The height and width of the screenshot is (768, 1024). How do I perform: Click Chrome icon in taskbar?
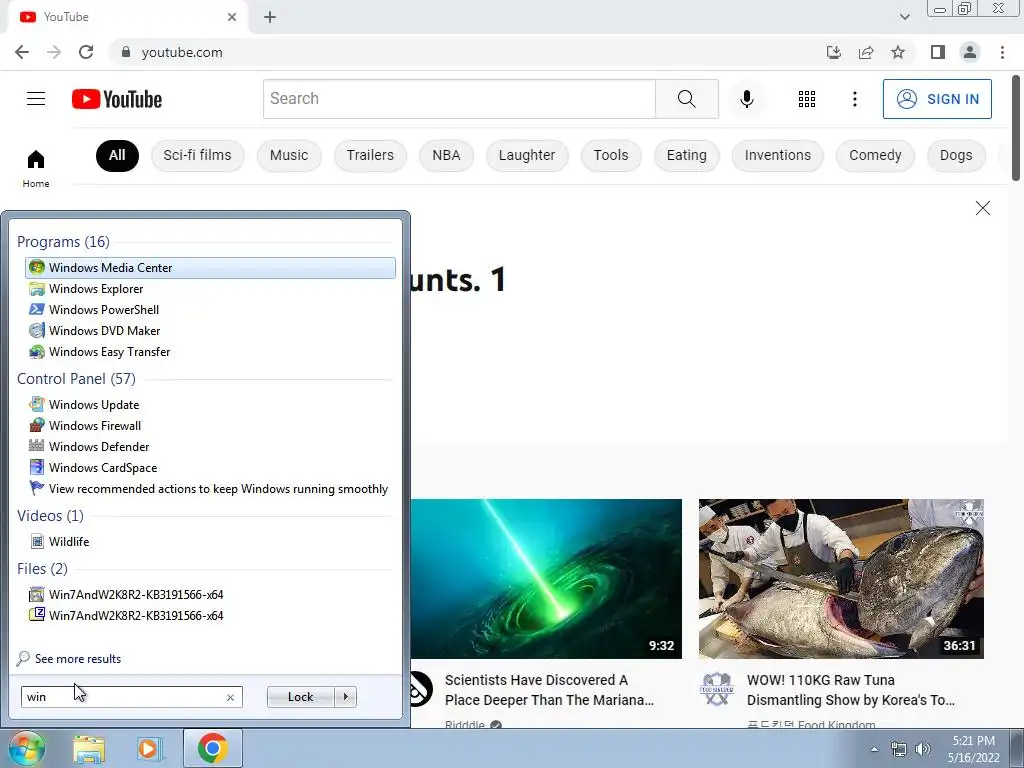coord(212,748)
